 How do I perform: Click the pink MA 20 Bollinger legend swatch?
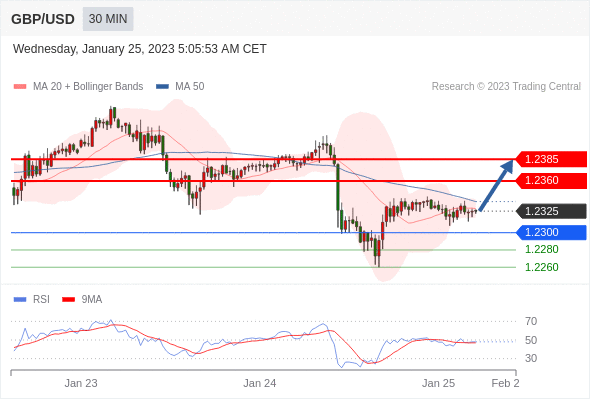(x=20, y=87)
